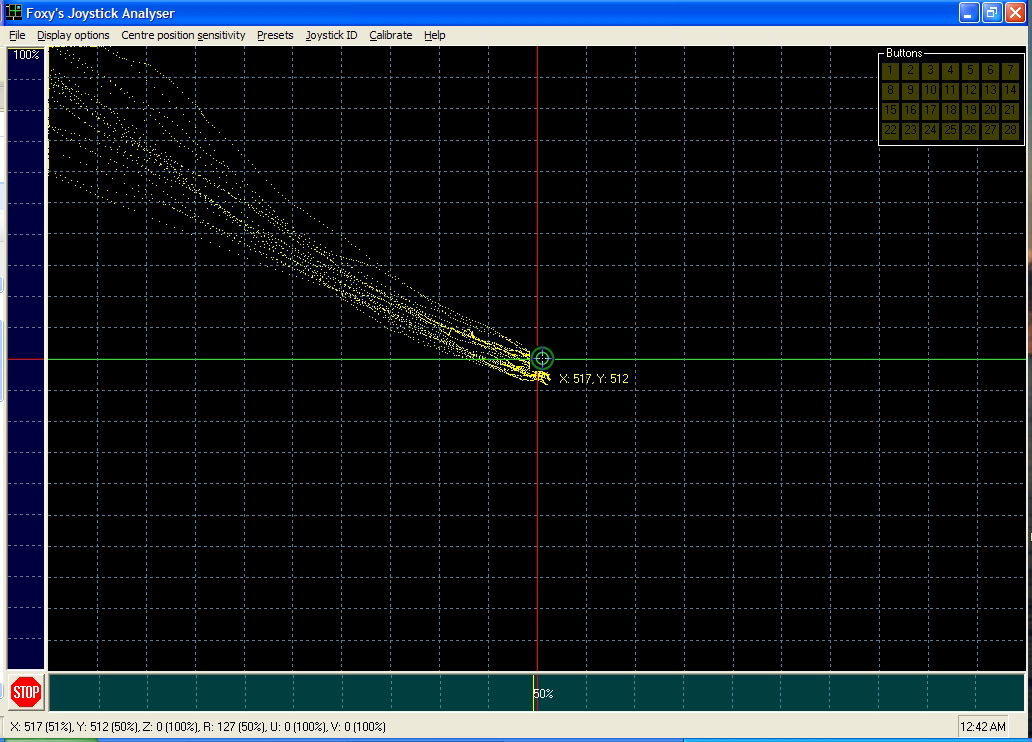Click the green crosshair joystick position marker
Screen dimensions: 1032x742
542,358
